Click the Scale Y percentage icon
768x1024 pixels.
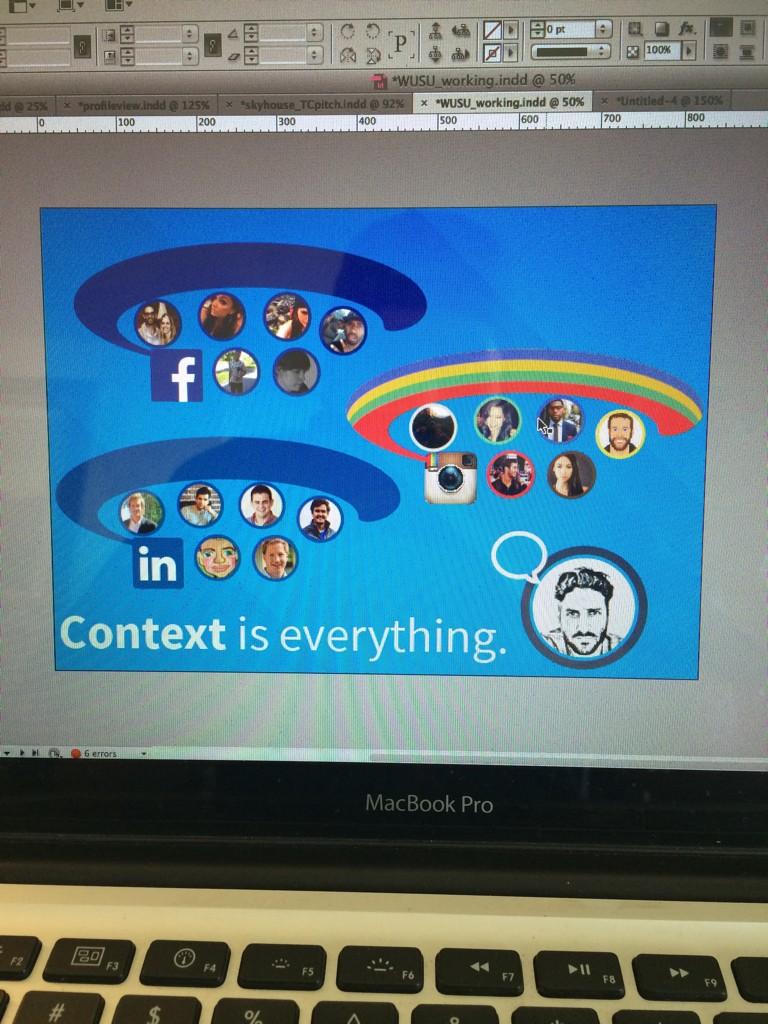click(109, 57)
